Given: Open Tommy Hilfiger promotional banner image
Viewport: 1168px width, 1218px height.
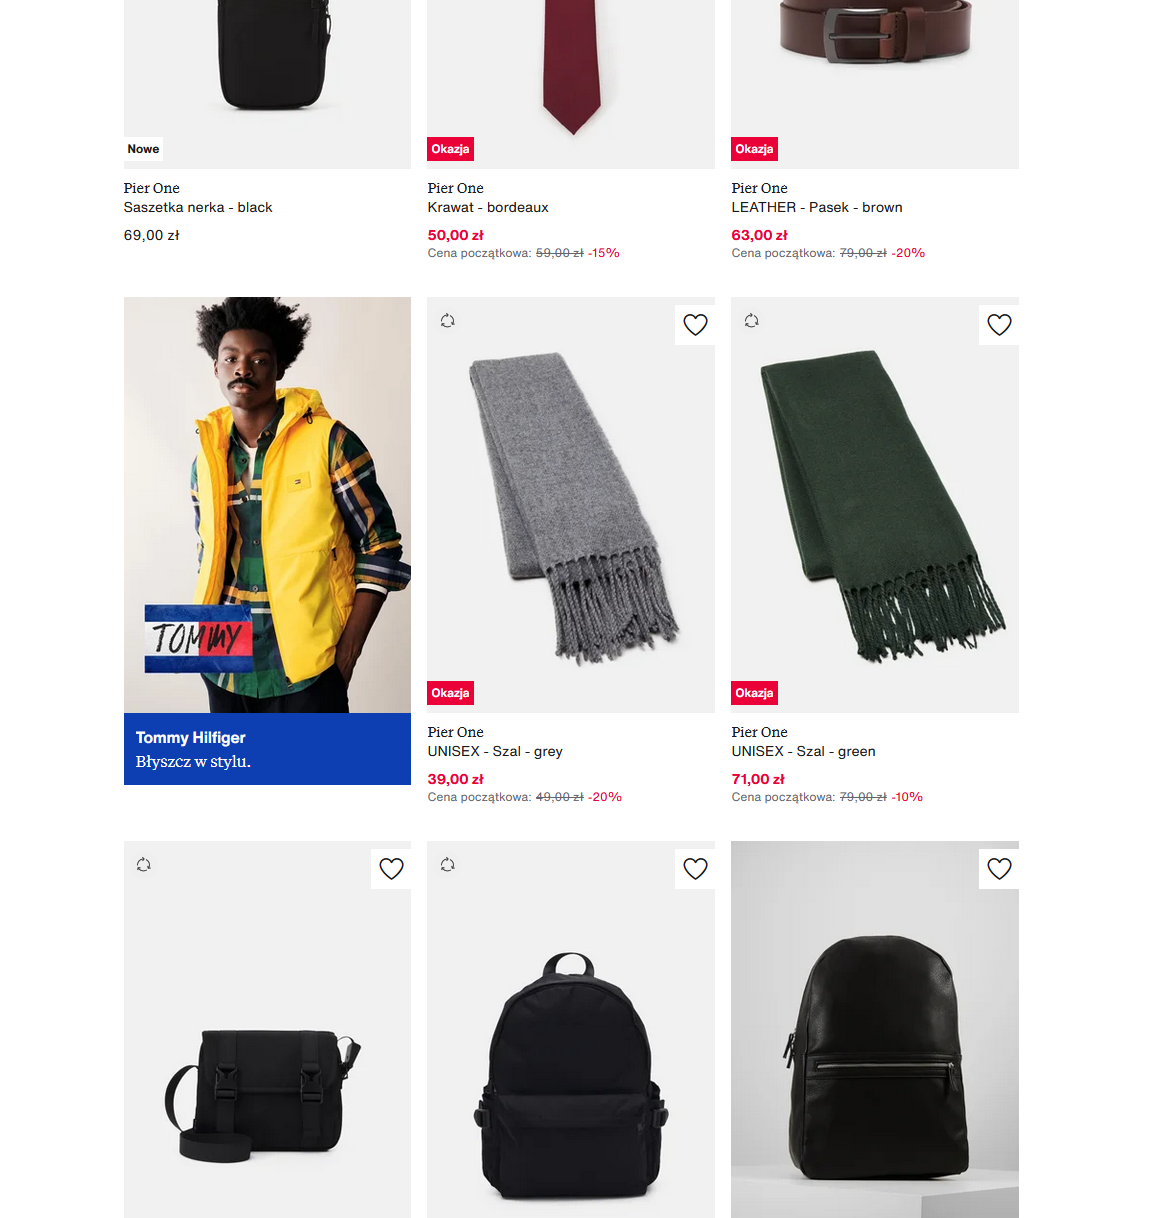Looking at the screenshot, I should coord(267,505).
